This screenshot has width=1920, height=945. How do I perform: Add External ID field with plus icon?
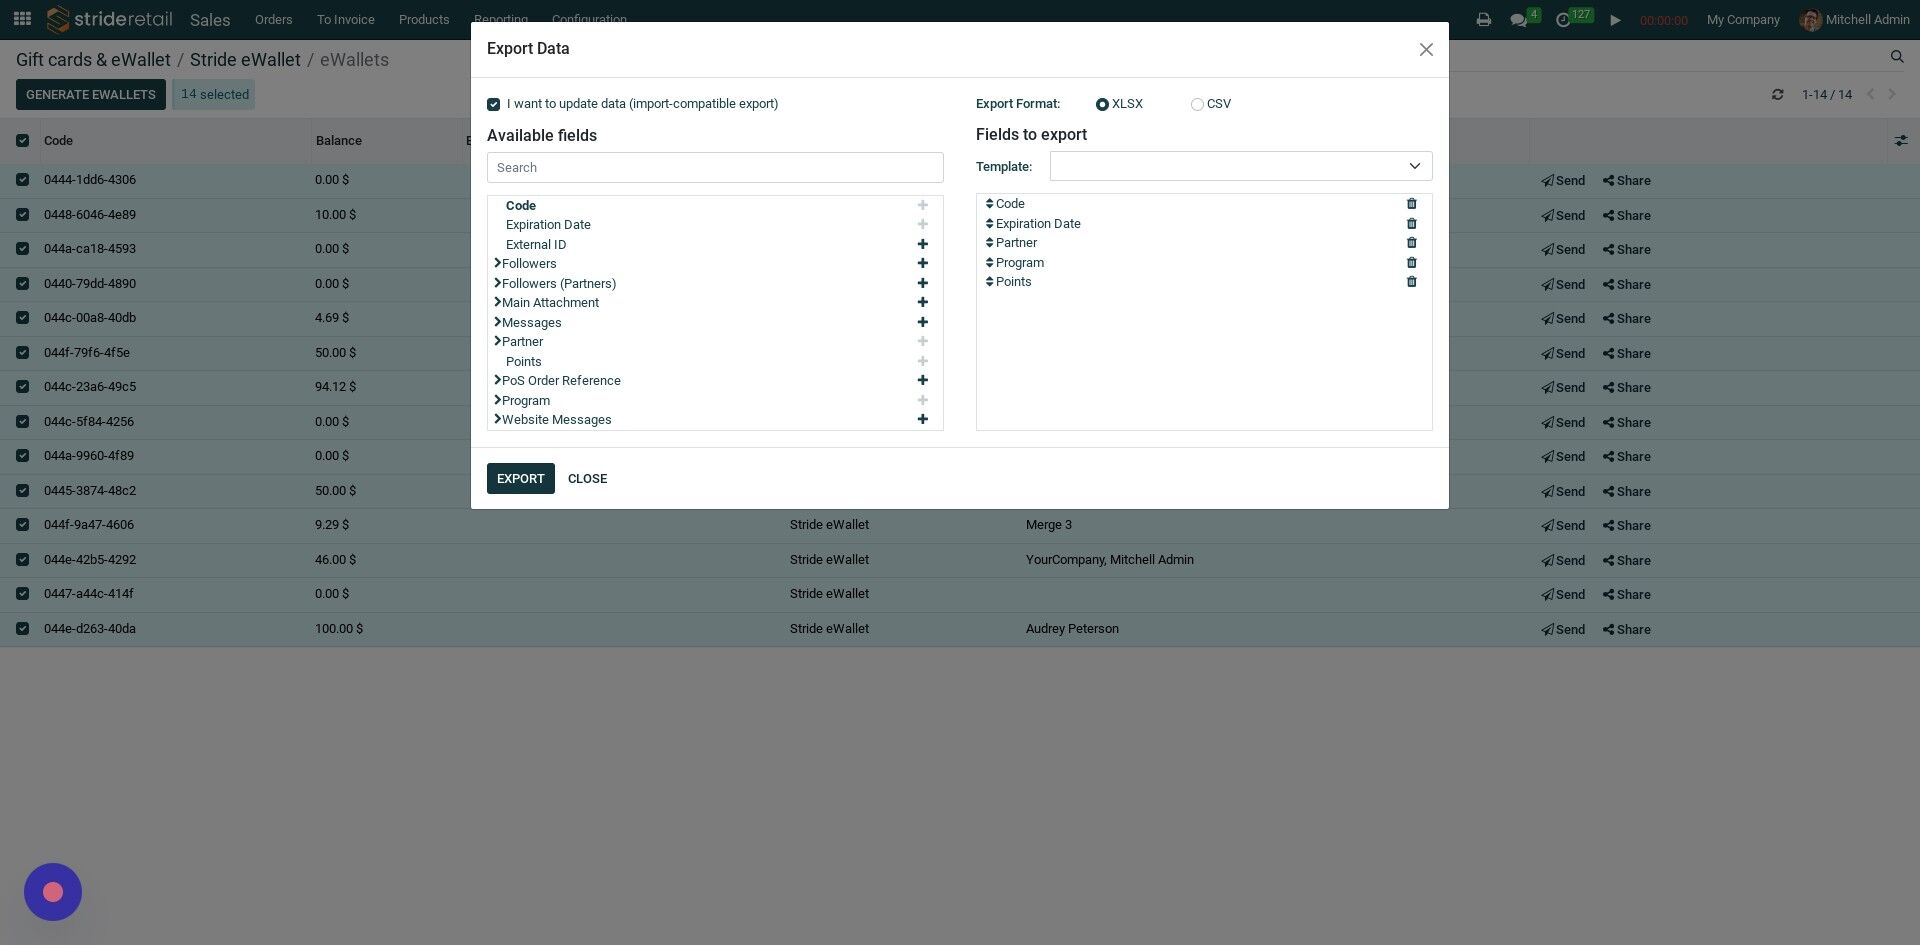click(922, 245)
